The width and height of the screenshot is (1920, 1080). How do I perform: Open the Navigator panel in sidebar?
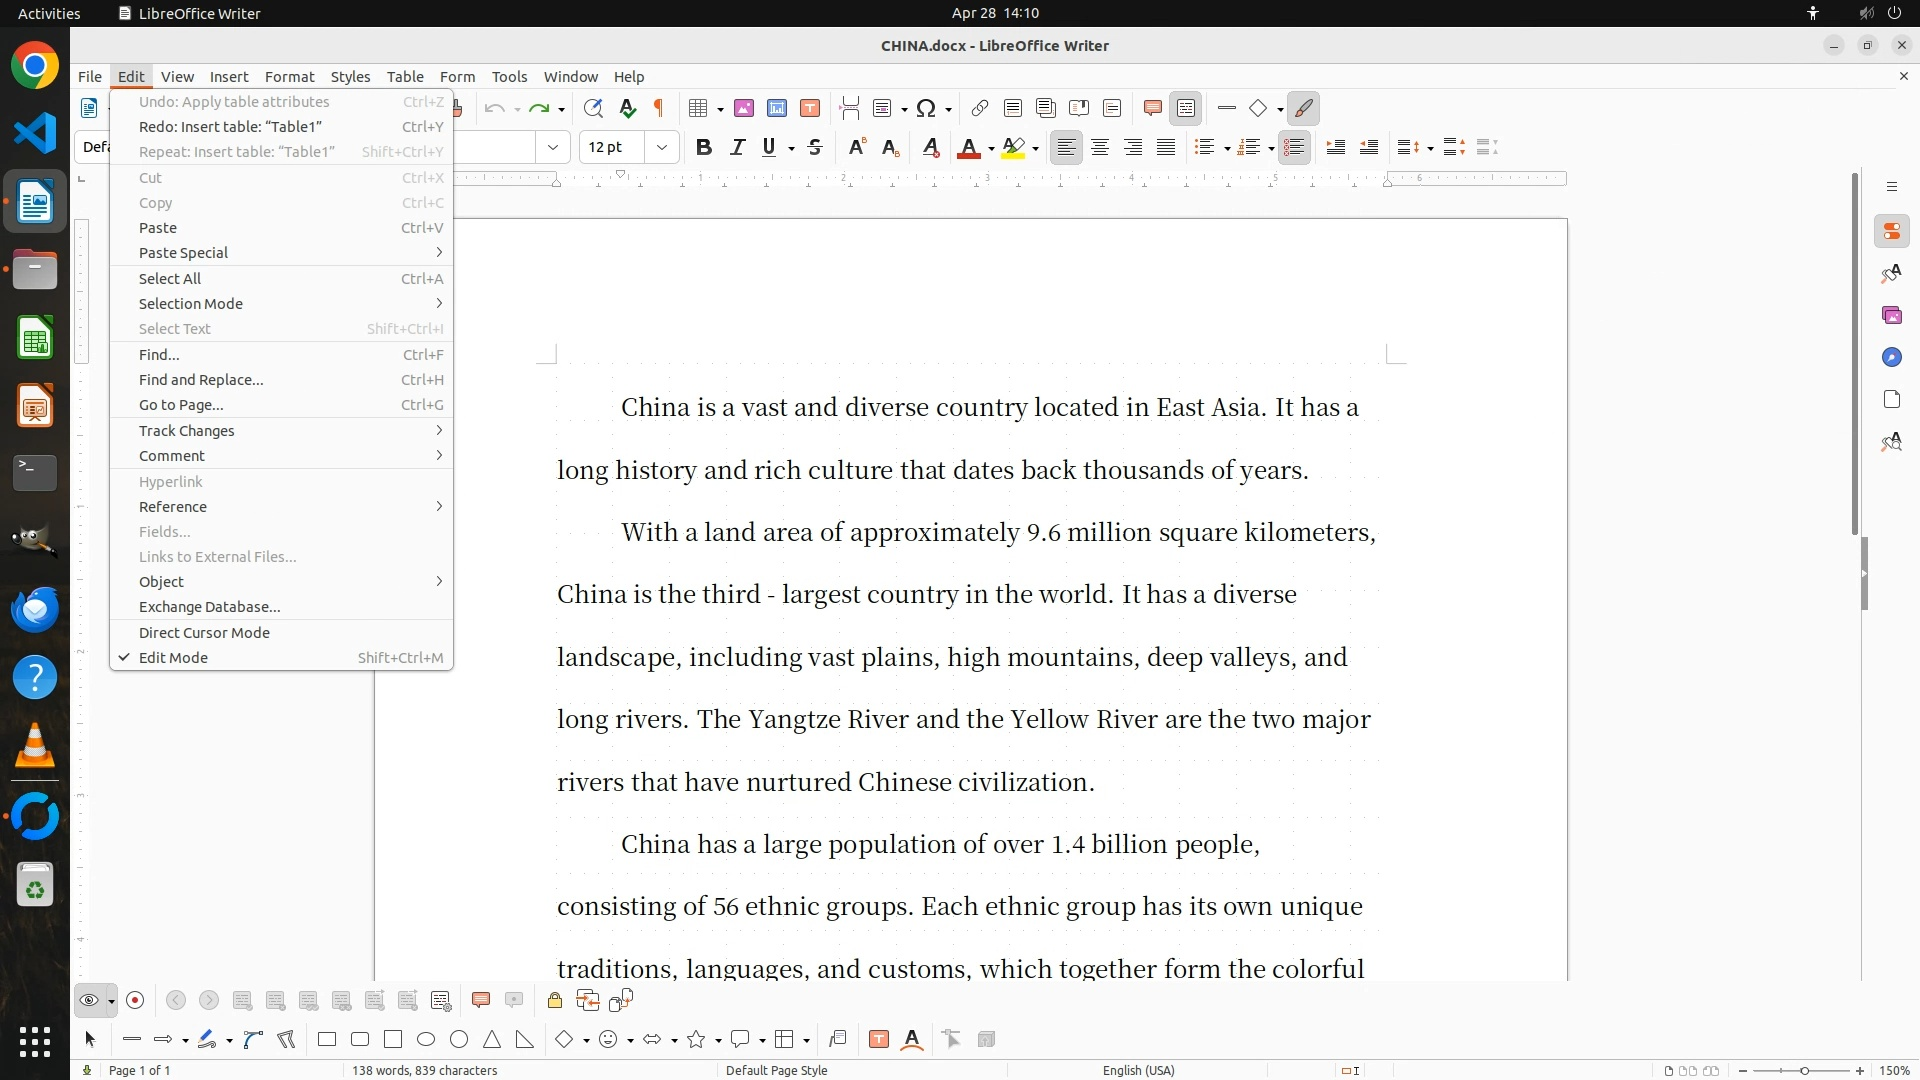(1891, 358)
